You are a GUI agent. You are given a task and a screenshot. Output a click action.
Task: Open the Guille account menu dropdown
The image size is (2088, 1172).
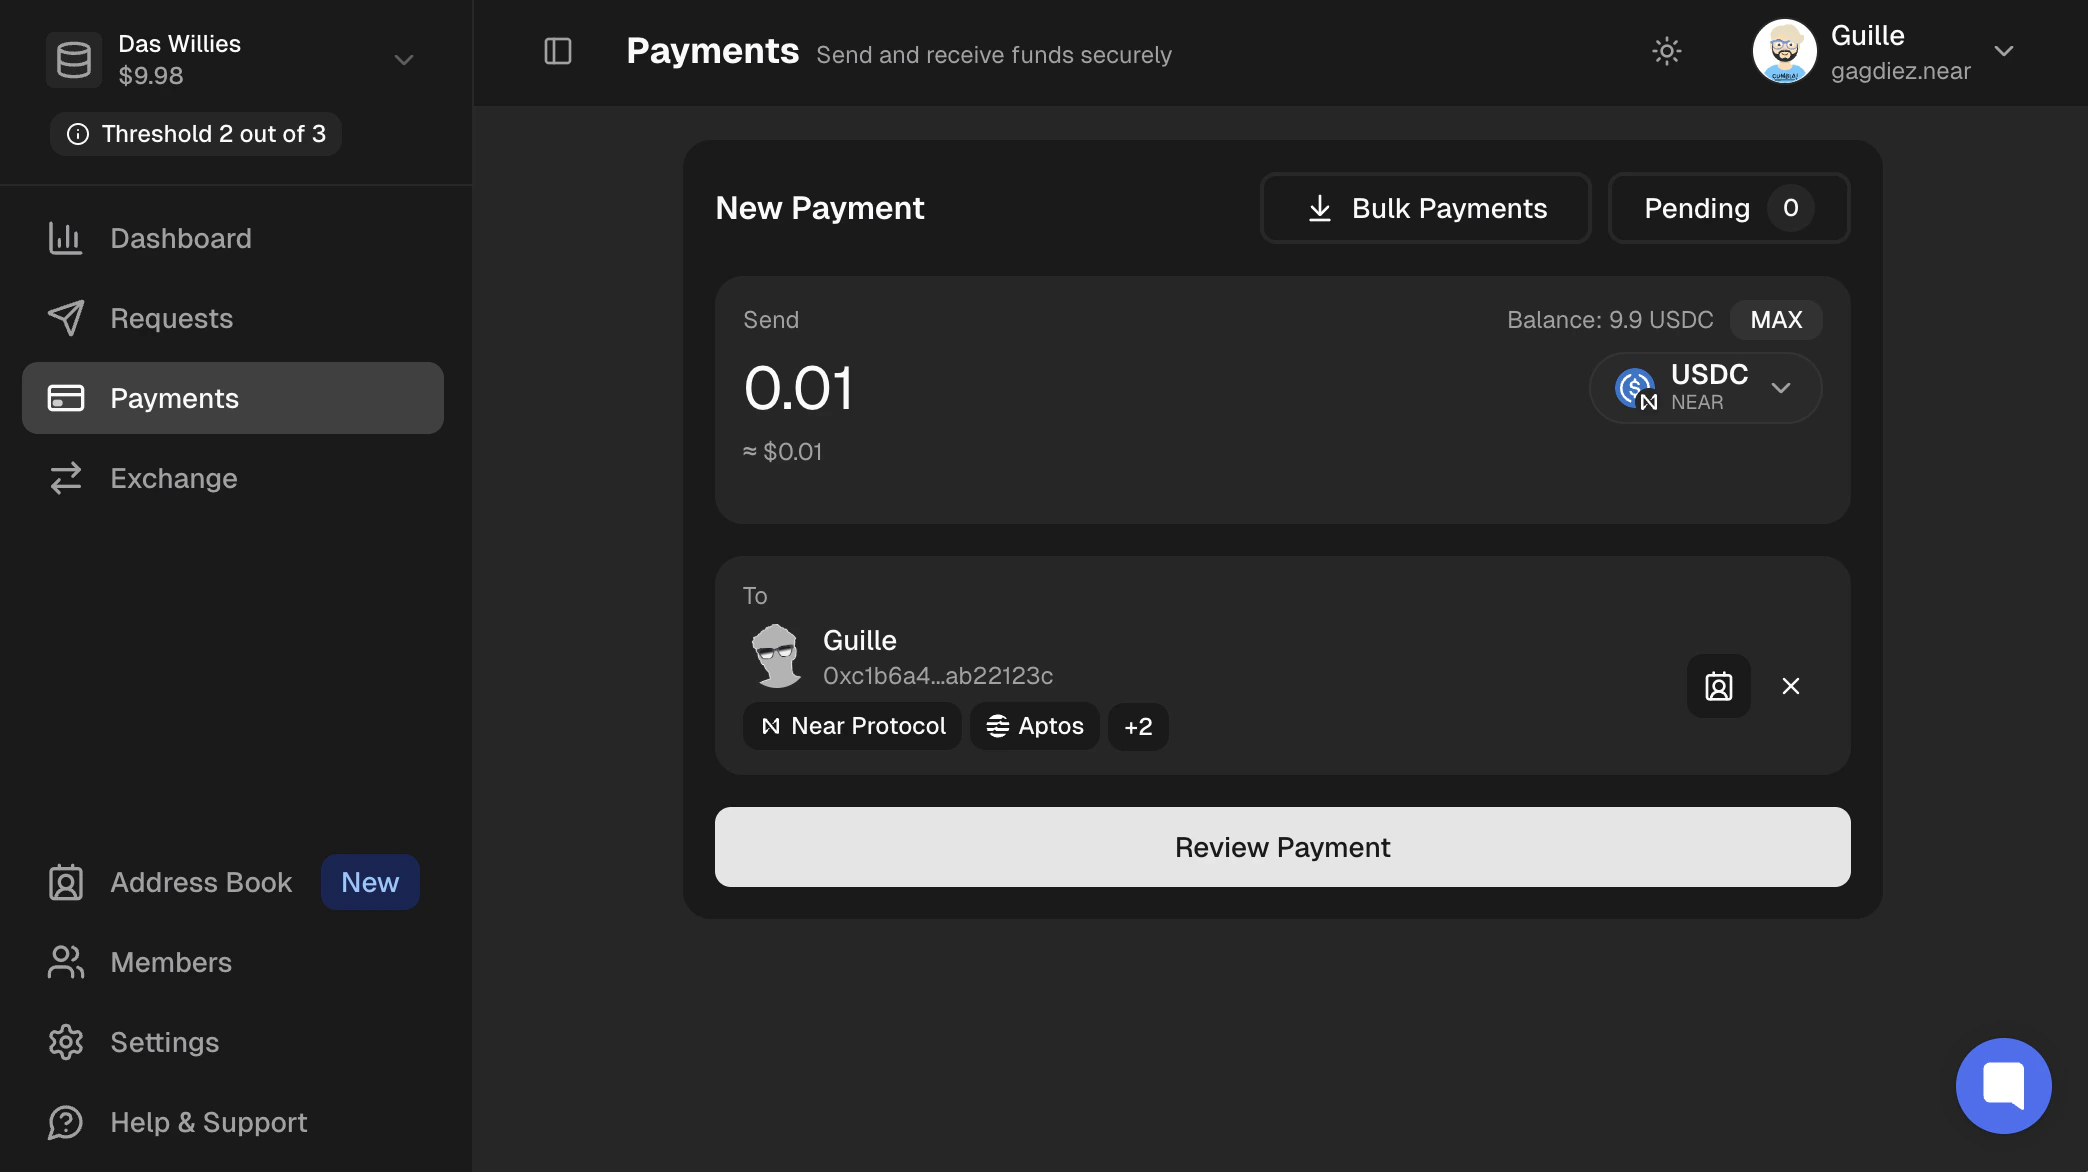click(2004, 51)
